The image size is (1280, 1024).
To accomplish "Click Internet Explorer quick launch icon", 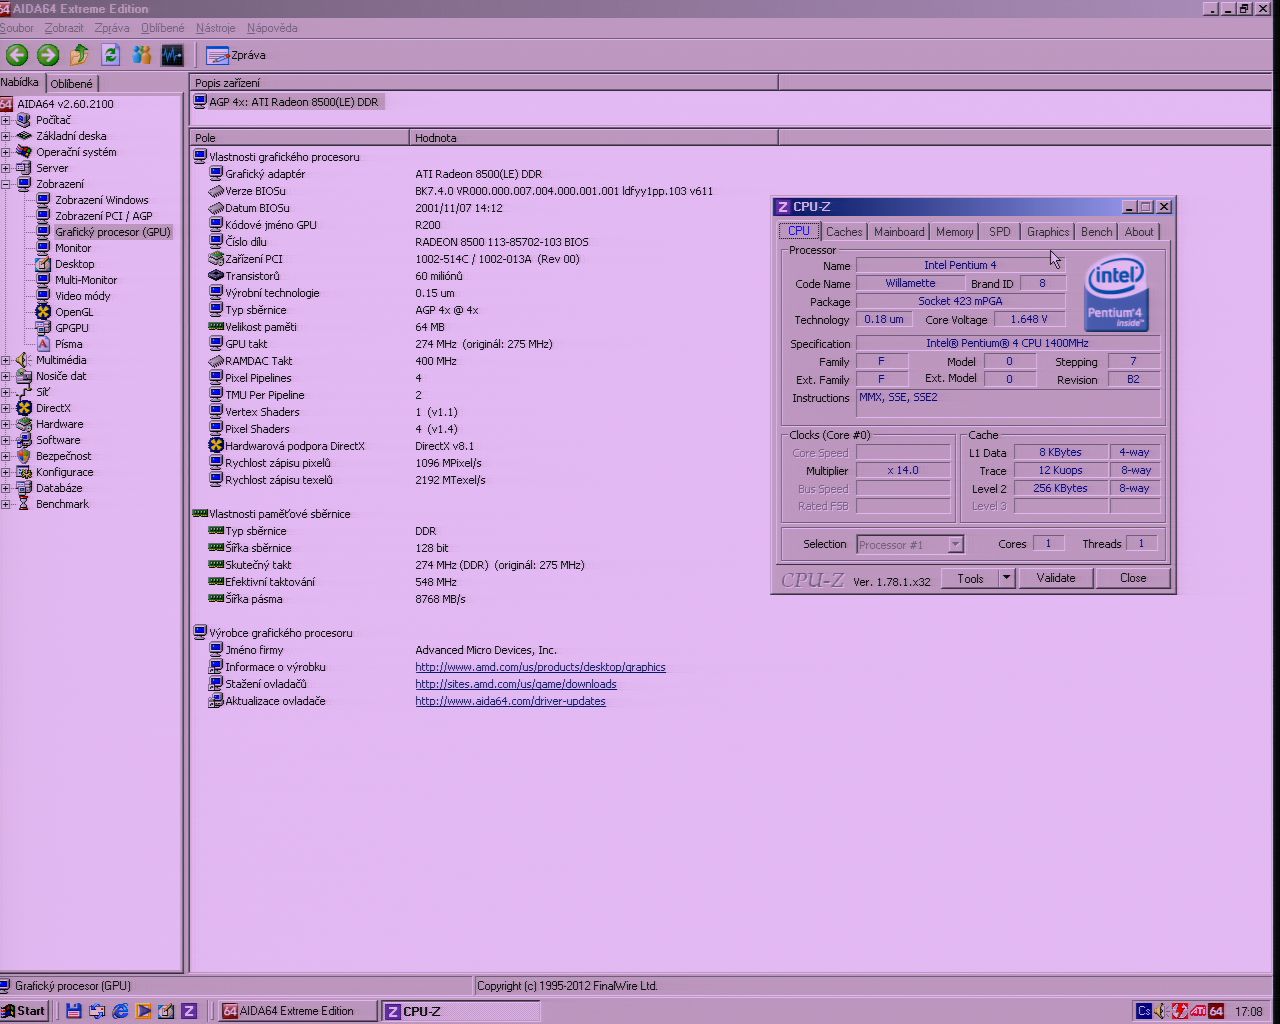I will click(120, 1011).
